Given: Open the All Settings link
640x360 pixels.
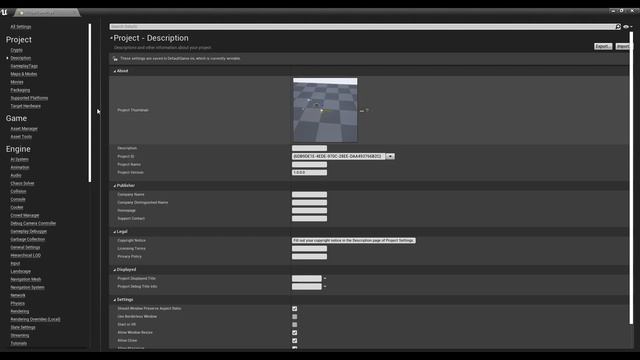Looking at the screenshot, I should 21,27.
